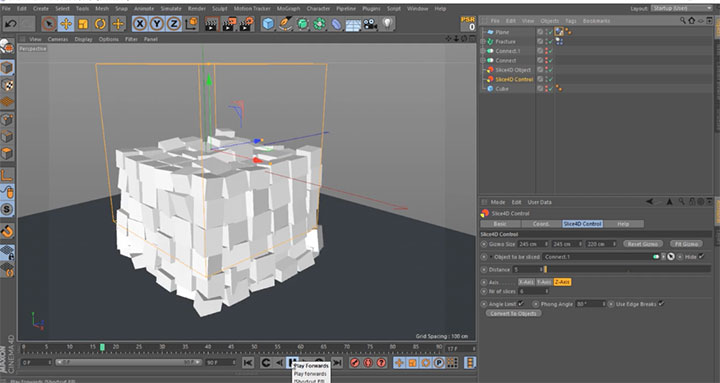Click the PSR reset button

(468, 24)
